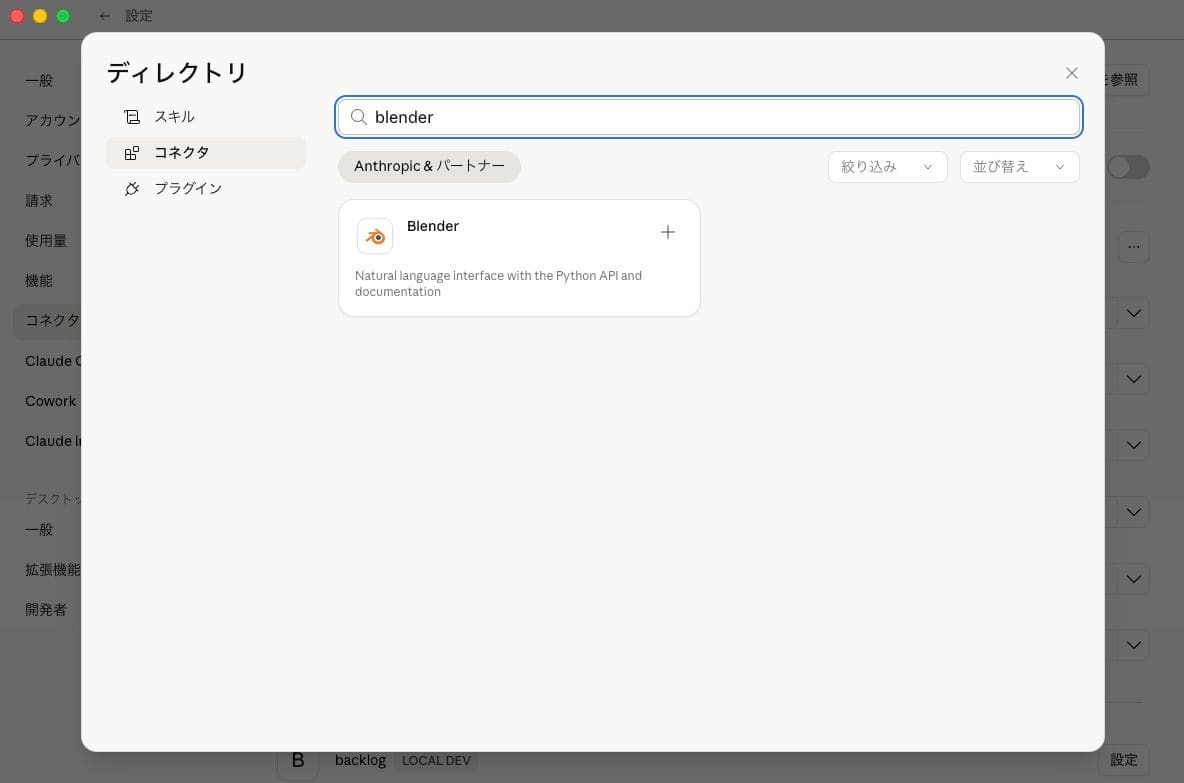Screen dimensions: 1184x783
Task: Add the Blender connector with the plus button
Action: [x=668, y=232]
